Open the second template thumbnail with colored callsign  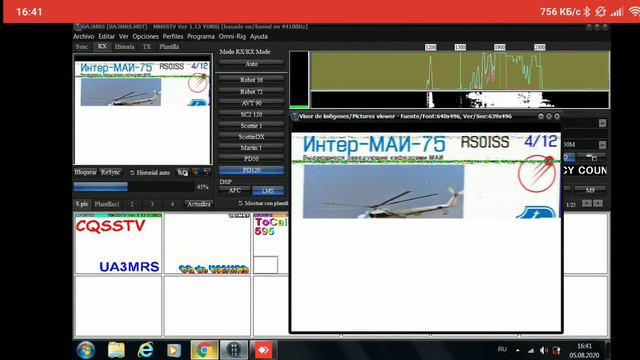point(207,243)
